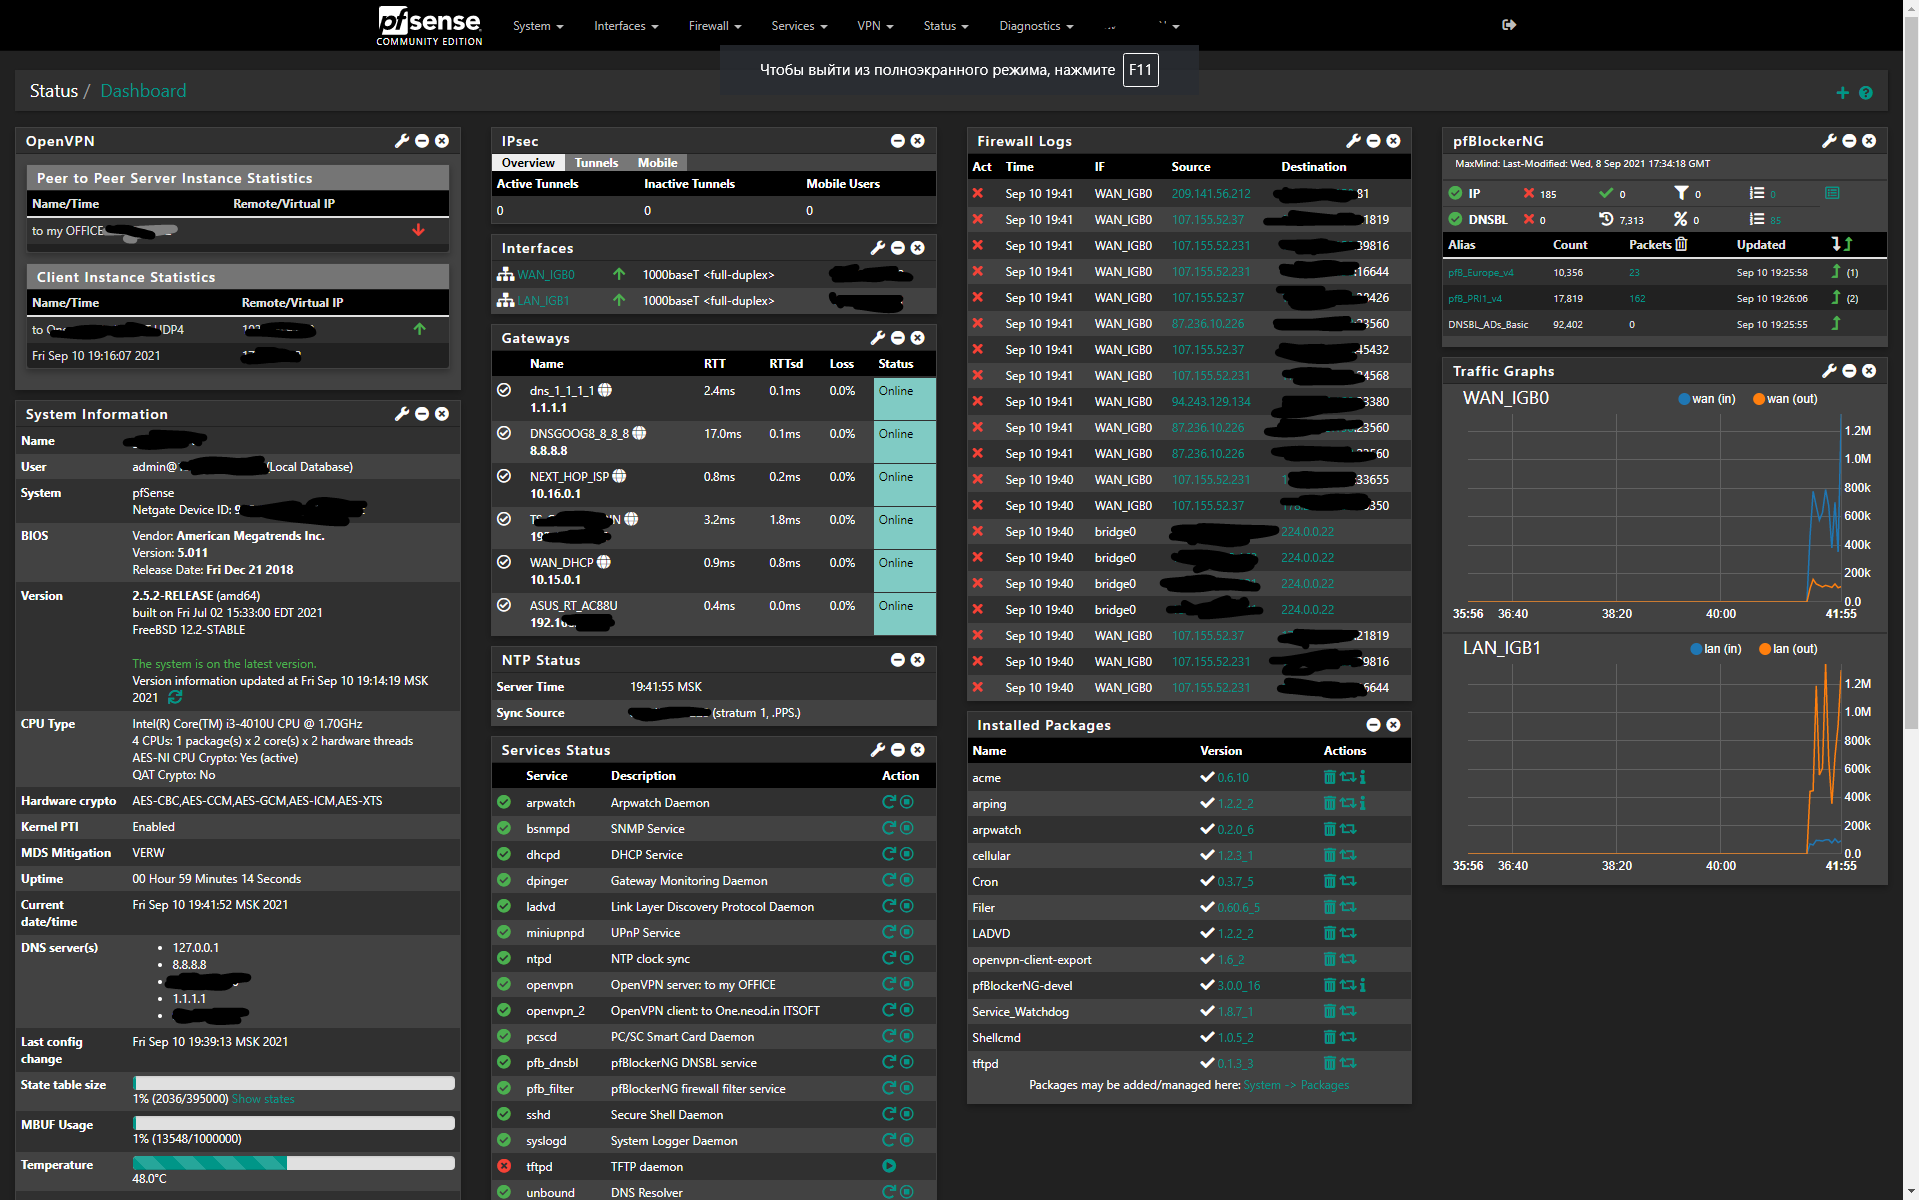The height and width of the screenshot is (1200, 1919).
Task: Refresh version information update icon
Action: point(175,697)
